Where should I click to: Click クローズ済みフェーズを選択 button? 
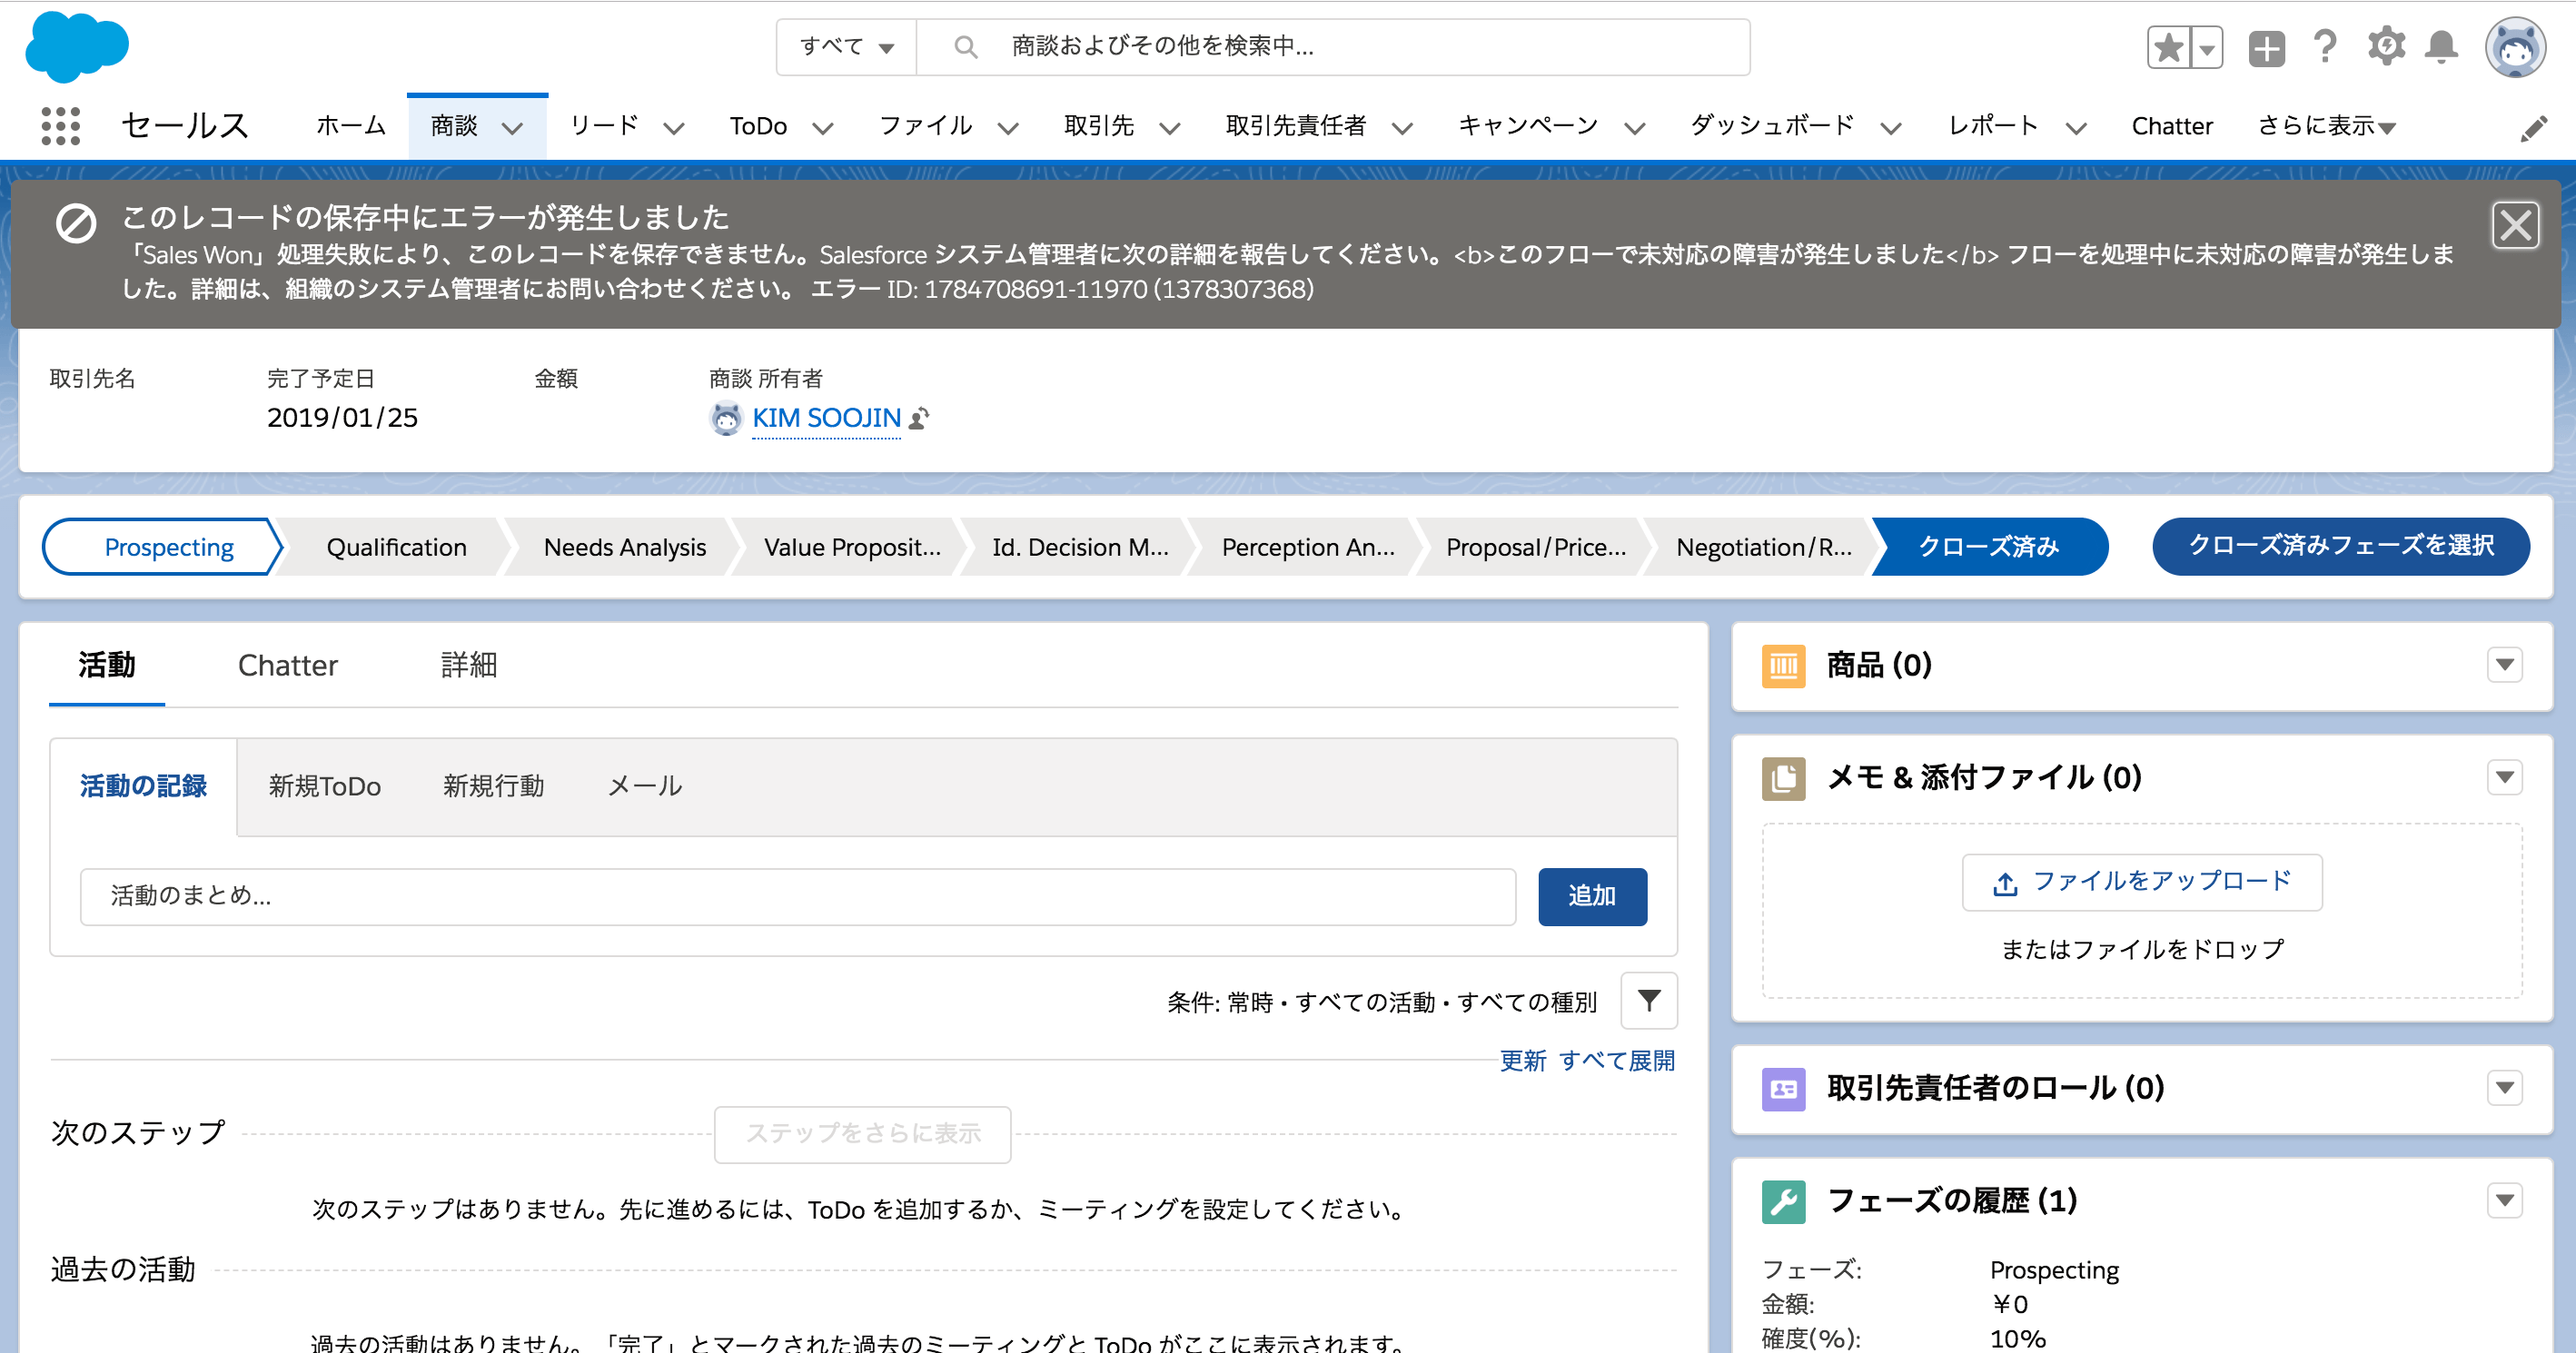[x=2341, y=546]
